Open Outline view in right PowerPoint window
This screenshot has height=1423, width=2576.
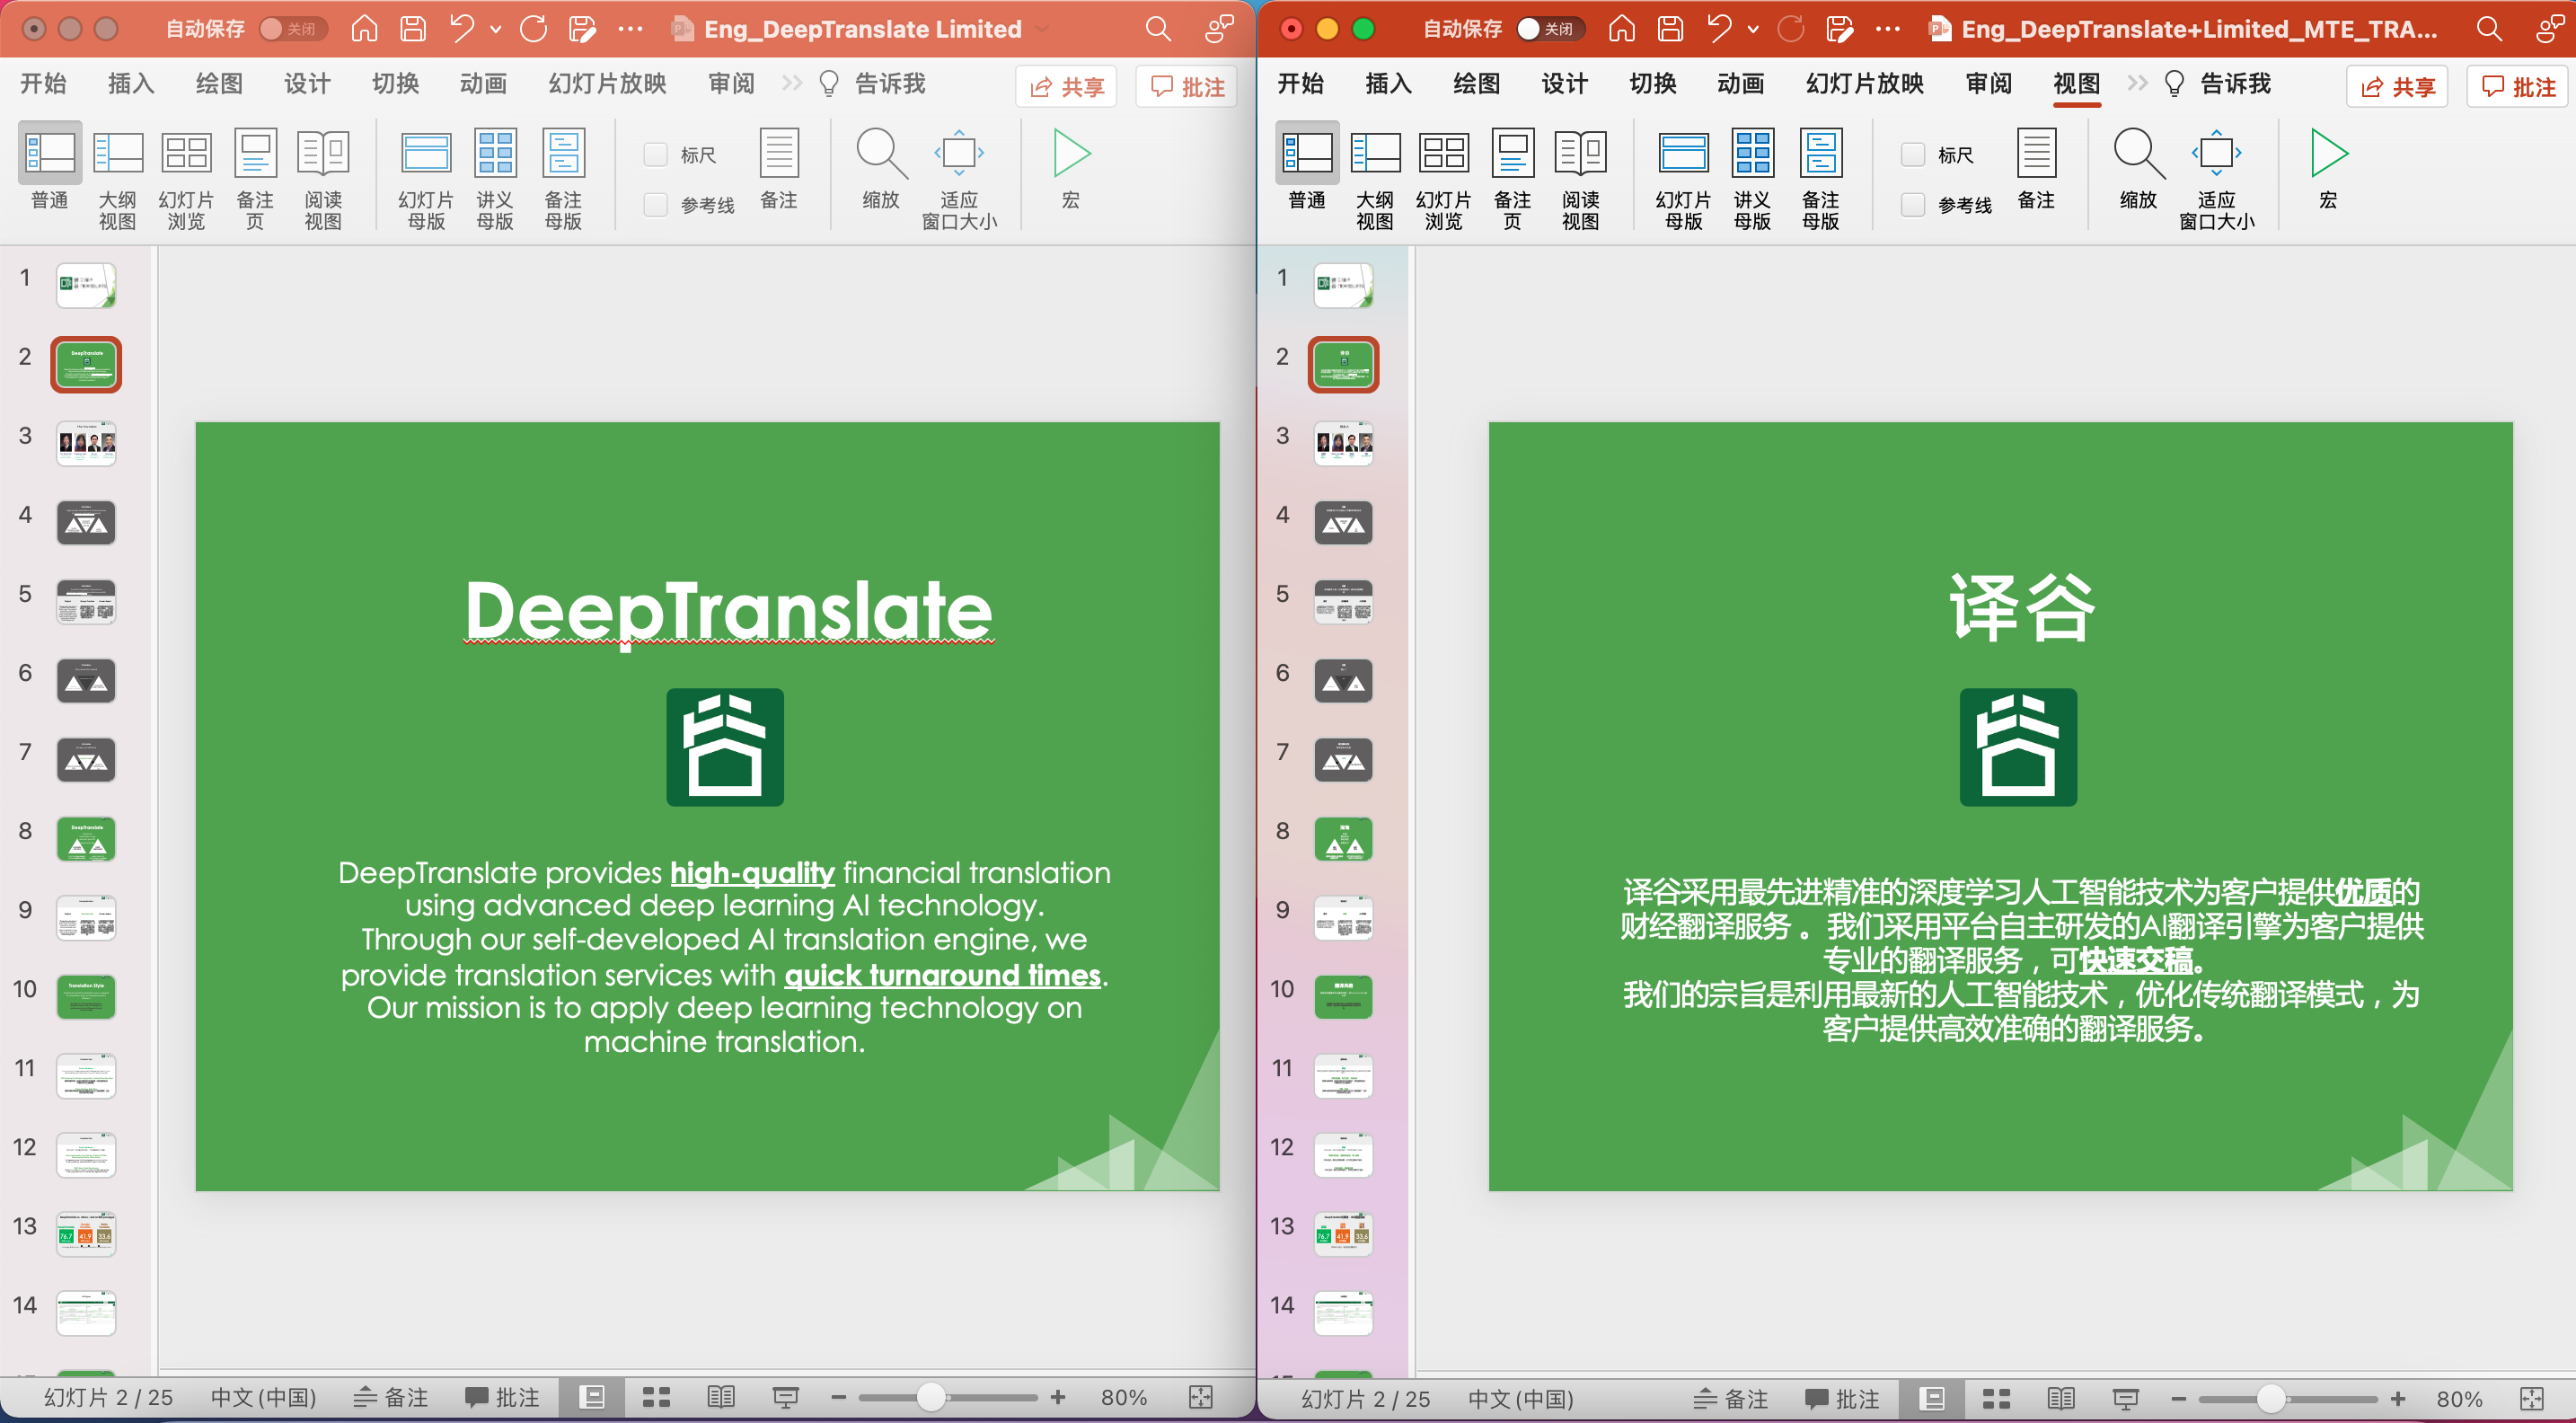click(x=1375, y=178)
